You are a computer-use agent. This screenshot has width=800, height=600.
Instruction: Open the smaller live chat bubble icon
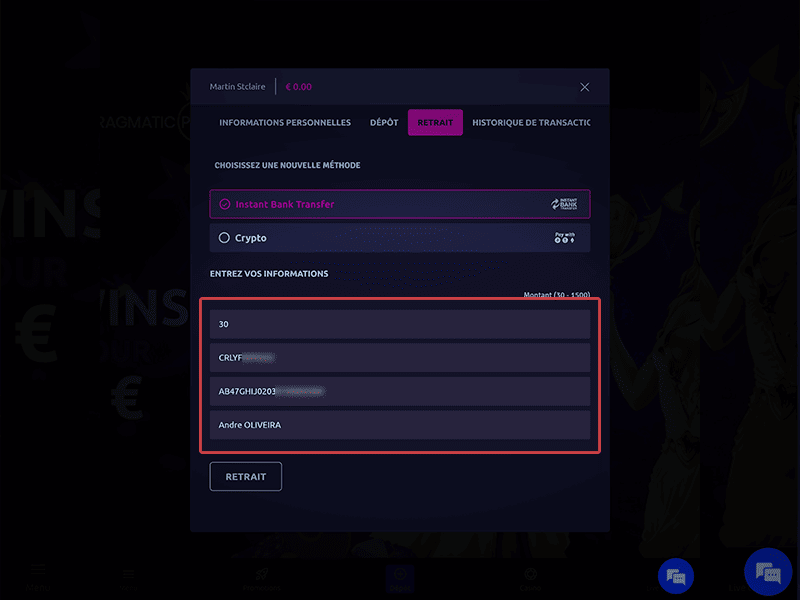click(676, 576)
